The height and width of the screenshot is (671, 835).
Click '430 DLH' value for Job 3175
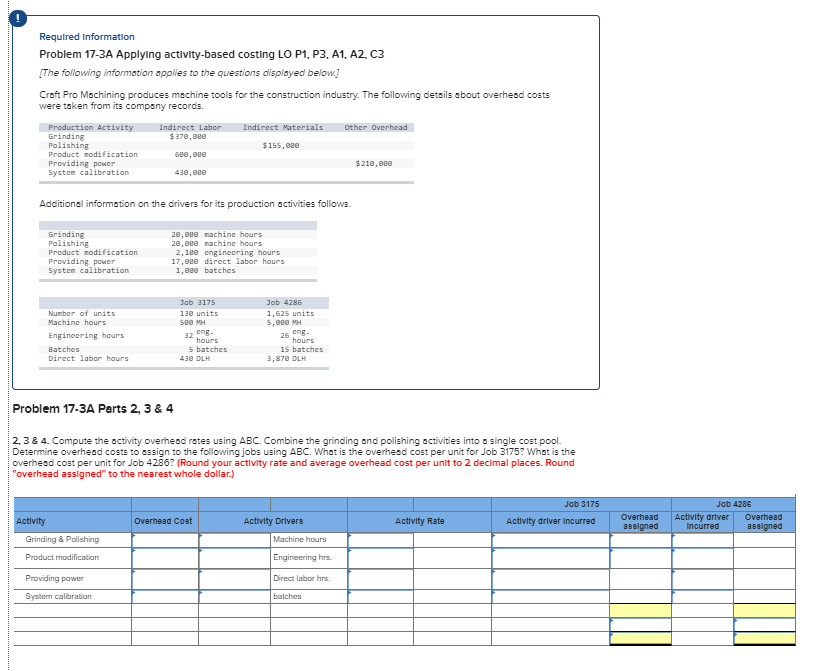pyautogui.click(x=194, y=358)
